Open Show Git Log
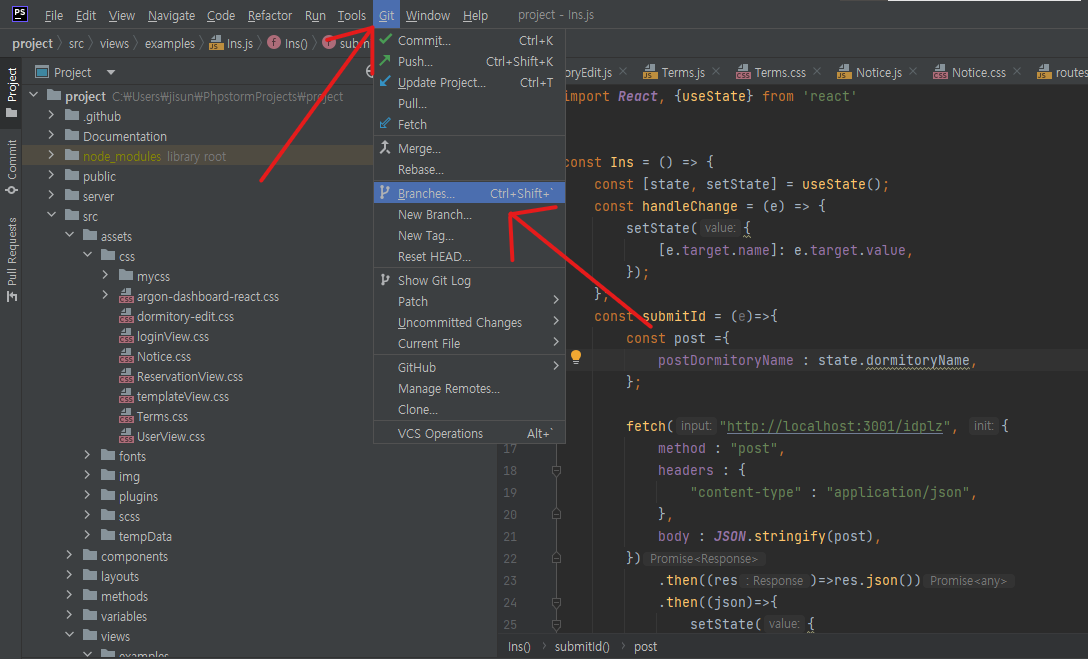 tap(469, 281)
